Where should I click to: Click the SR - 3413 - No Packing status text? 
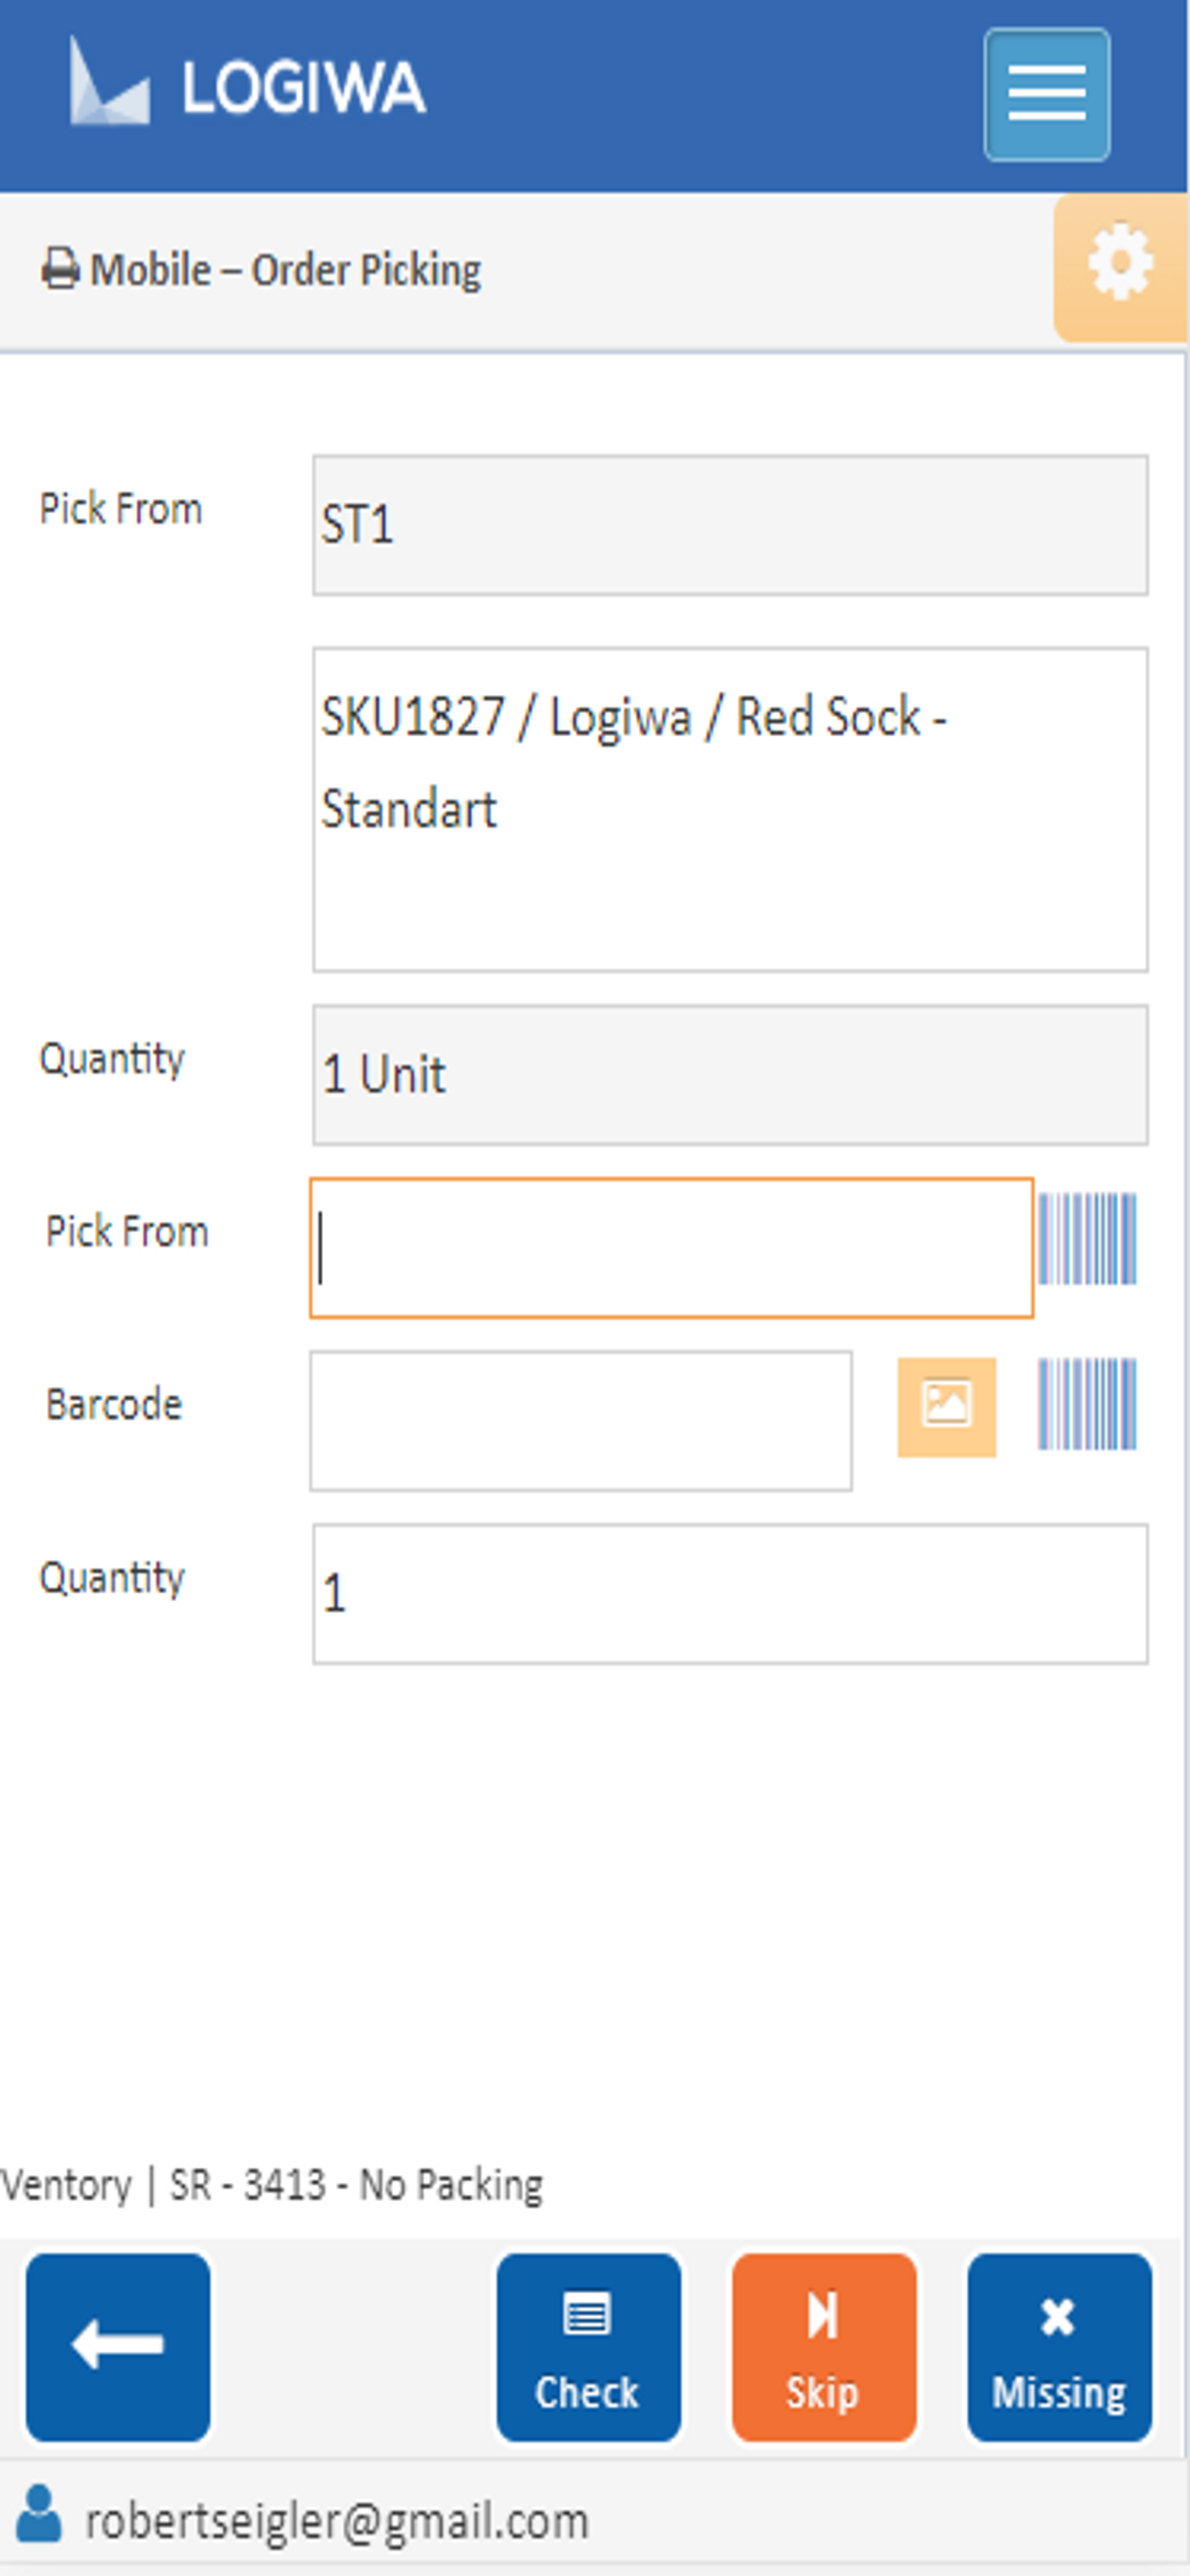point(356,2184)
